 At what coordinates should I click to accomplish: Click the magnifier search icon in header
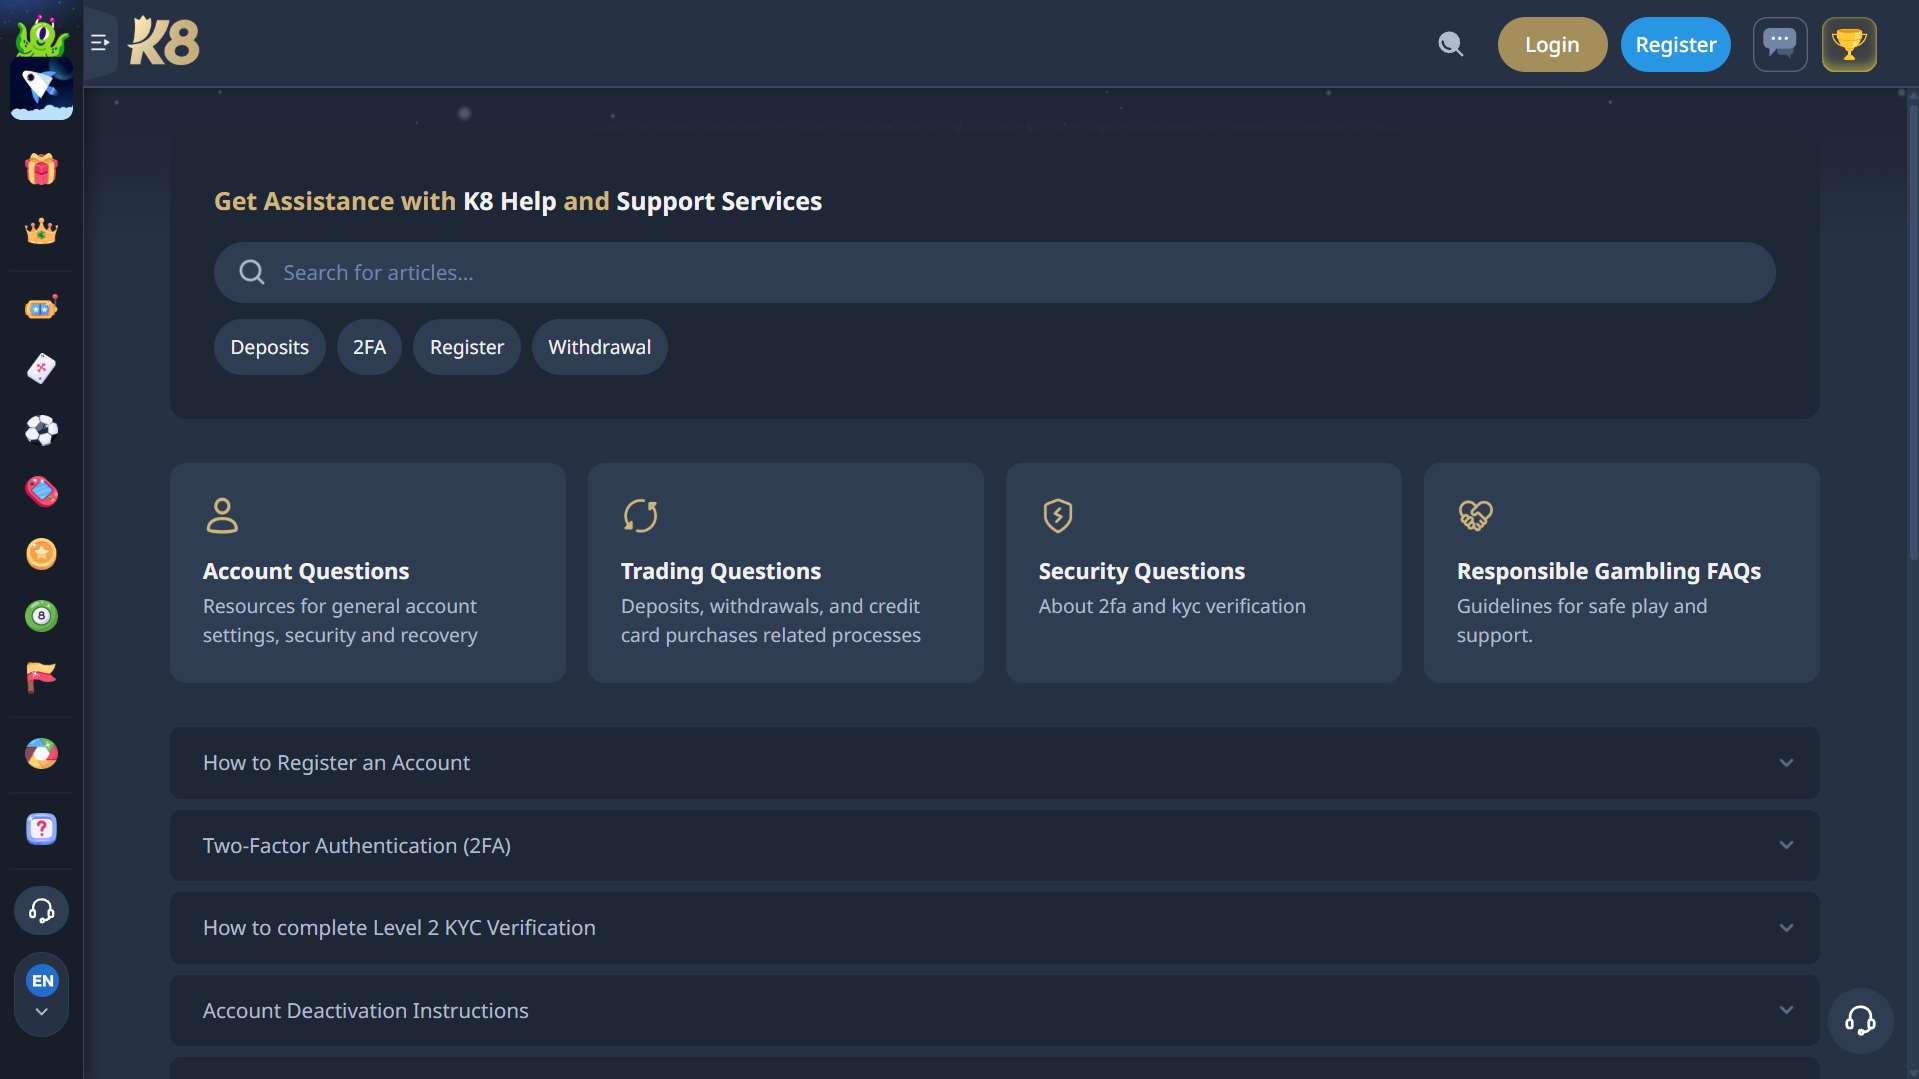(1450, 44)
